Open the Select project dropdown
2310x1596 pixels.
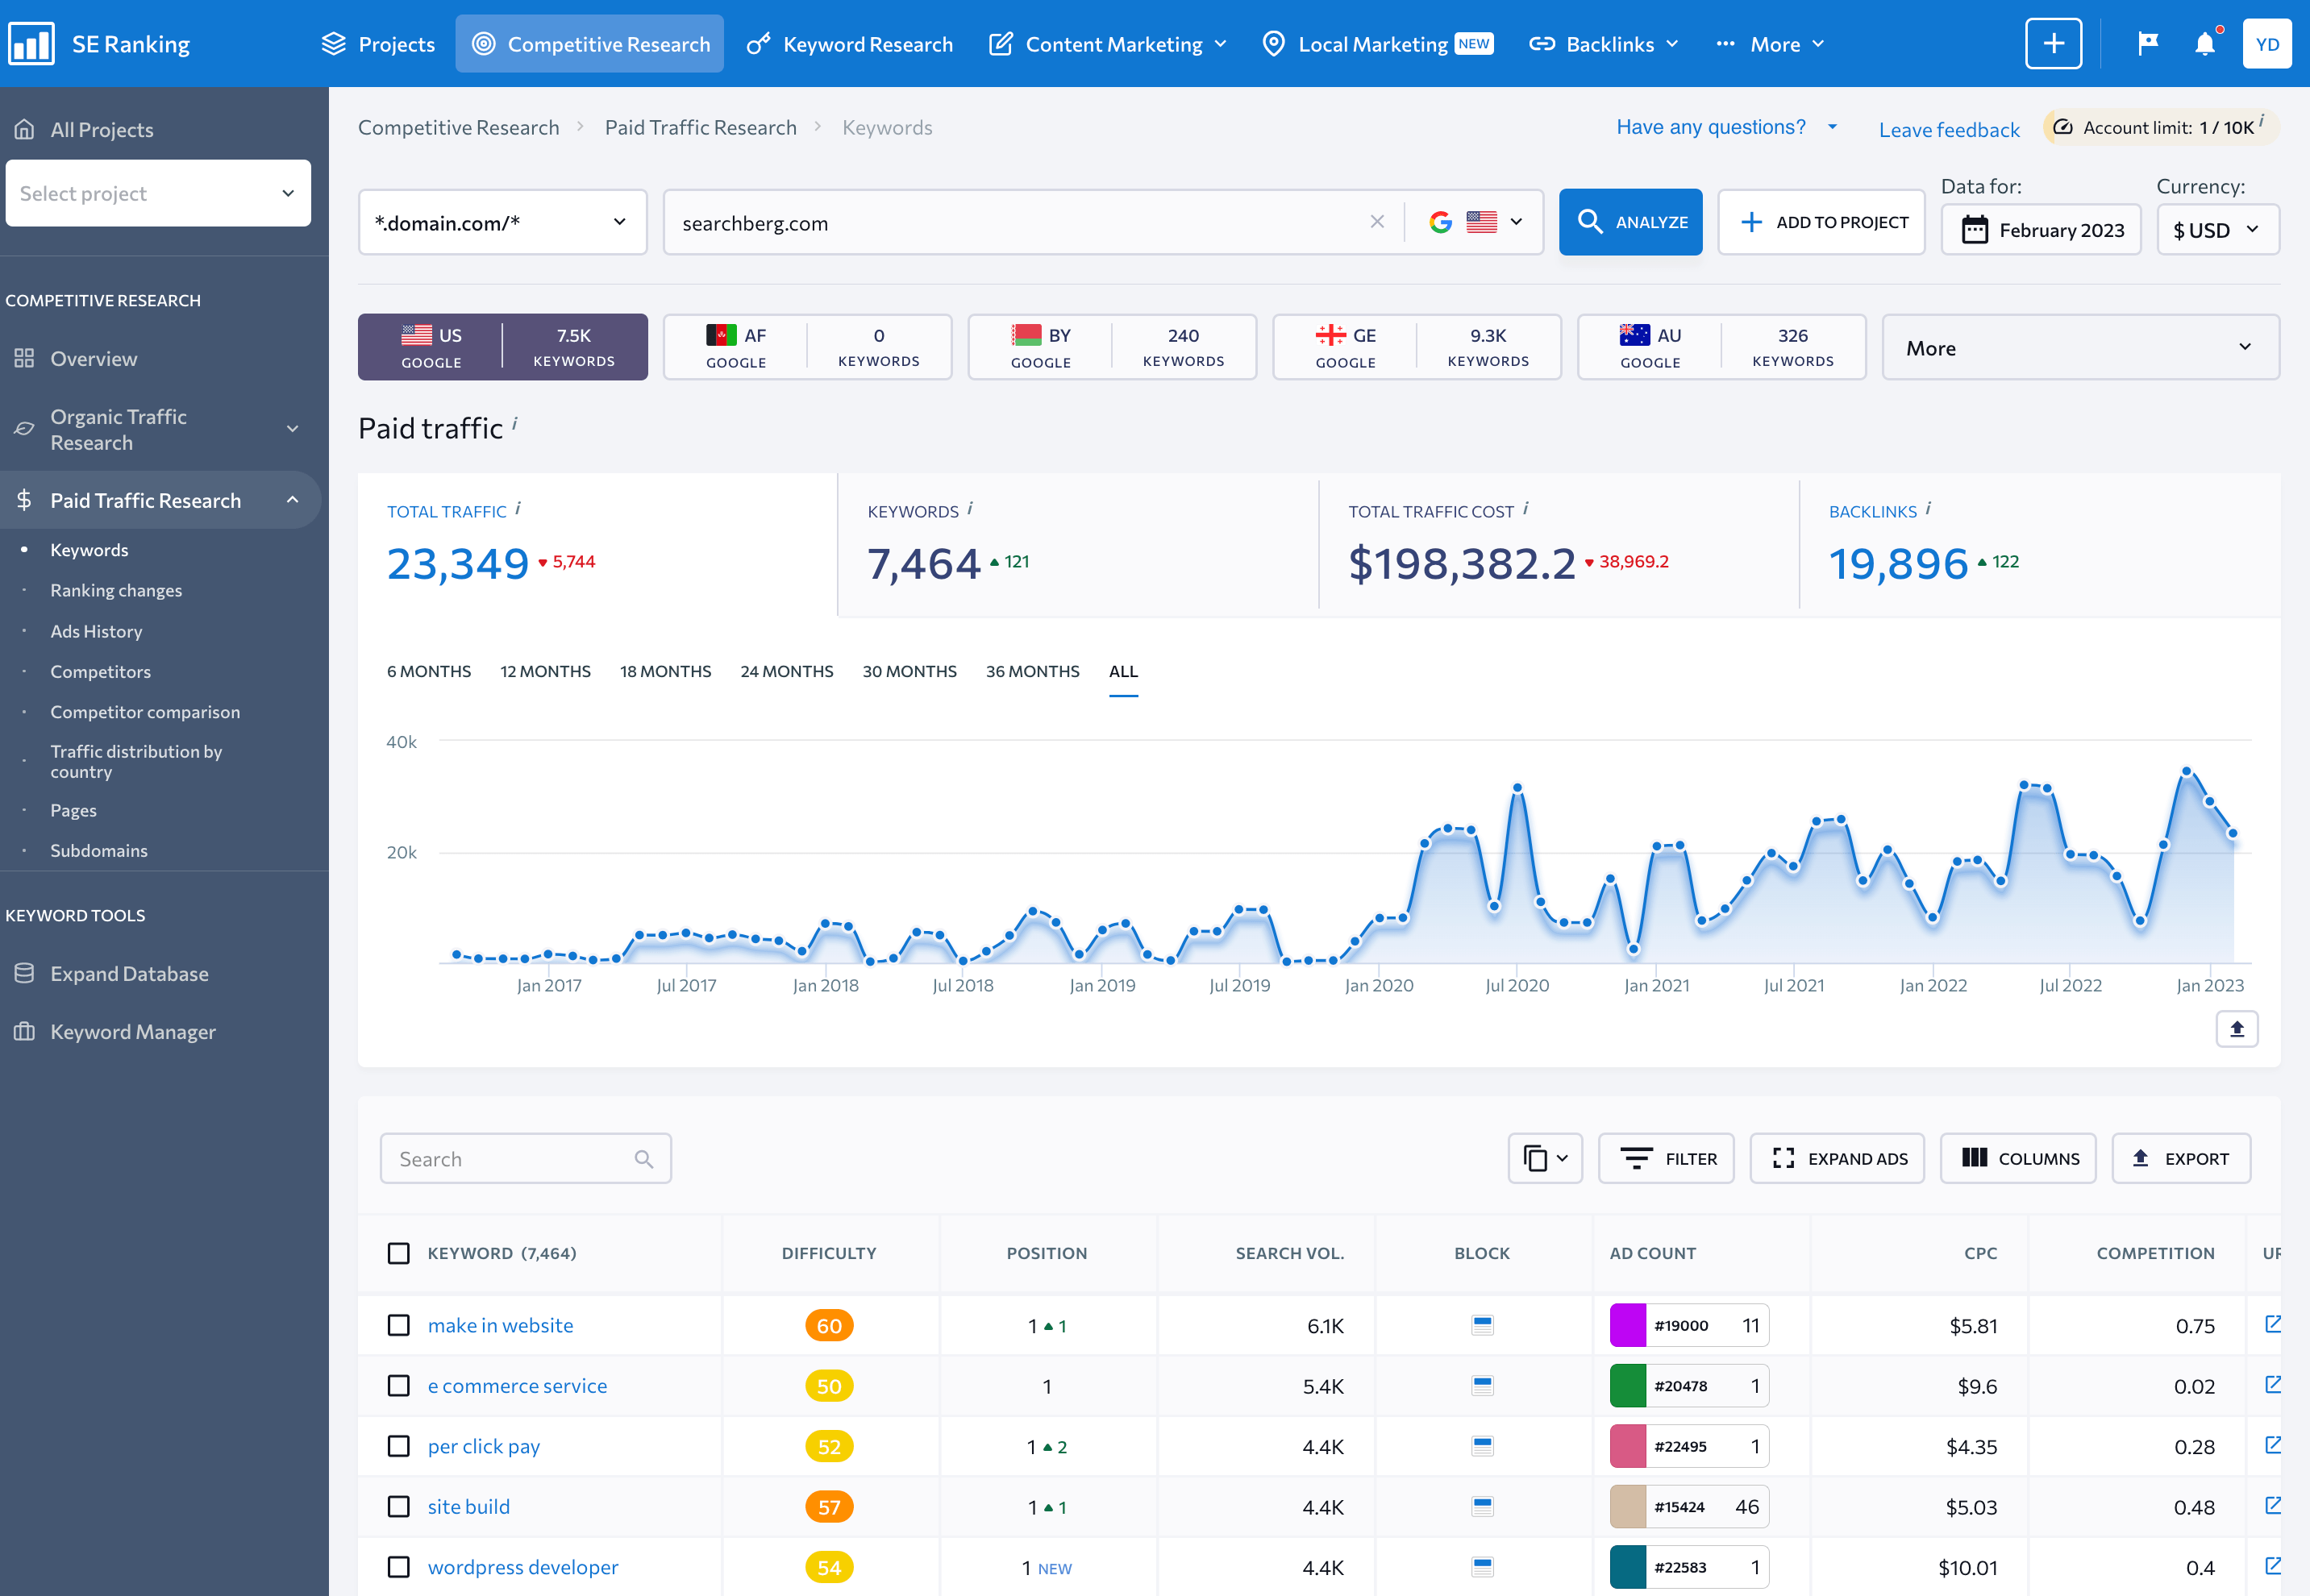pyautogui.click(x=158, y=192)
